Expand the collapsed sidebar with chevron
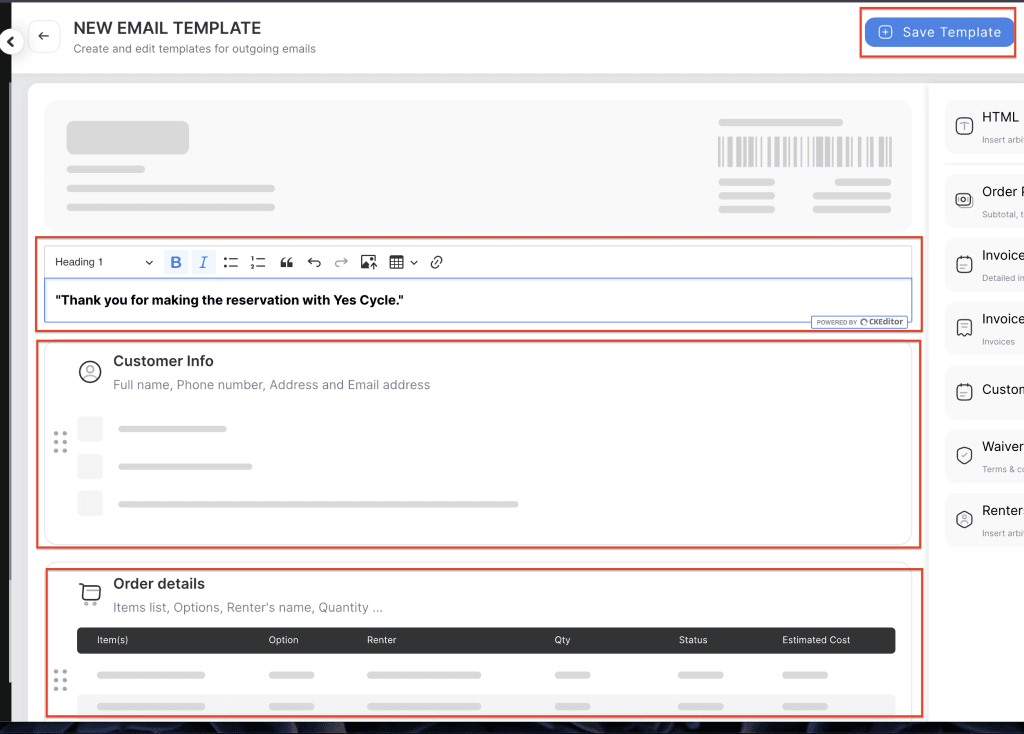The height and width of the screenshot is (734, 1024). pos(10,42)
